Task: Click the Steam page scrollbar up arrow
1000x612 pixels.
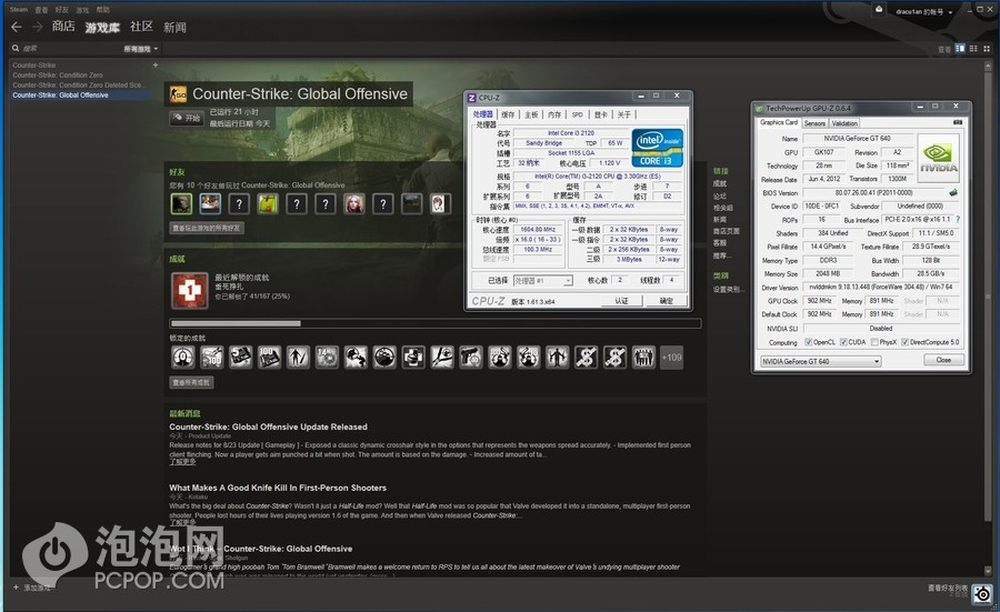Action: tap(989, 67)
